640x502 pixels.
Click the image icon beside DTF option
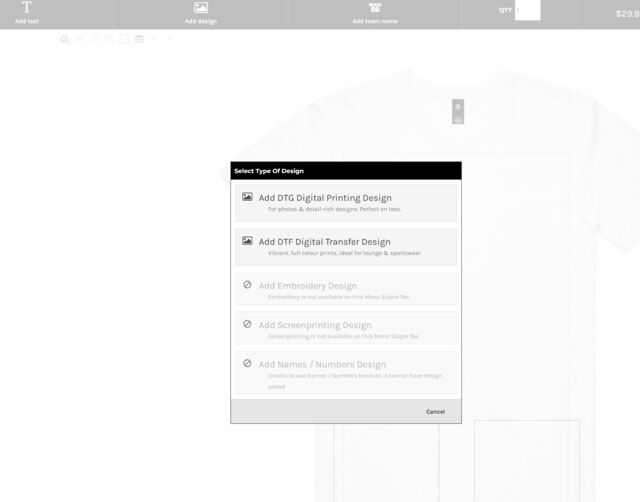[x=247, y=241]
